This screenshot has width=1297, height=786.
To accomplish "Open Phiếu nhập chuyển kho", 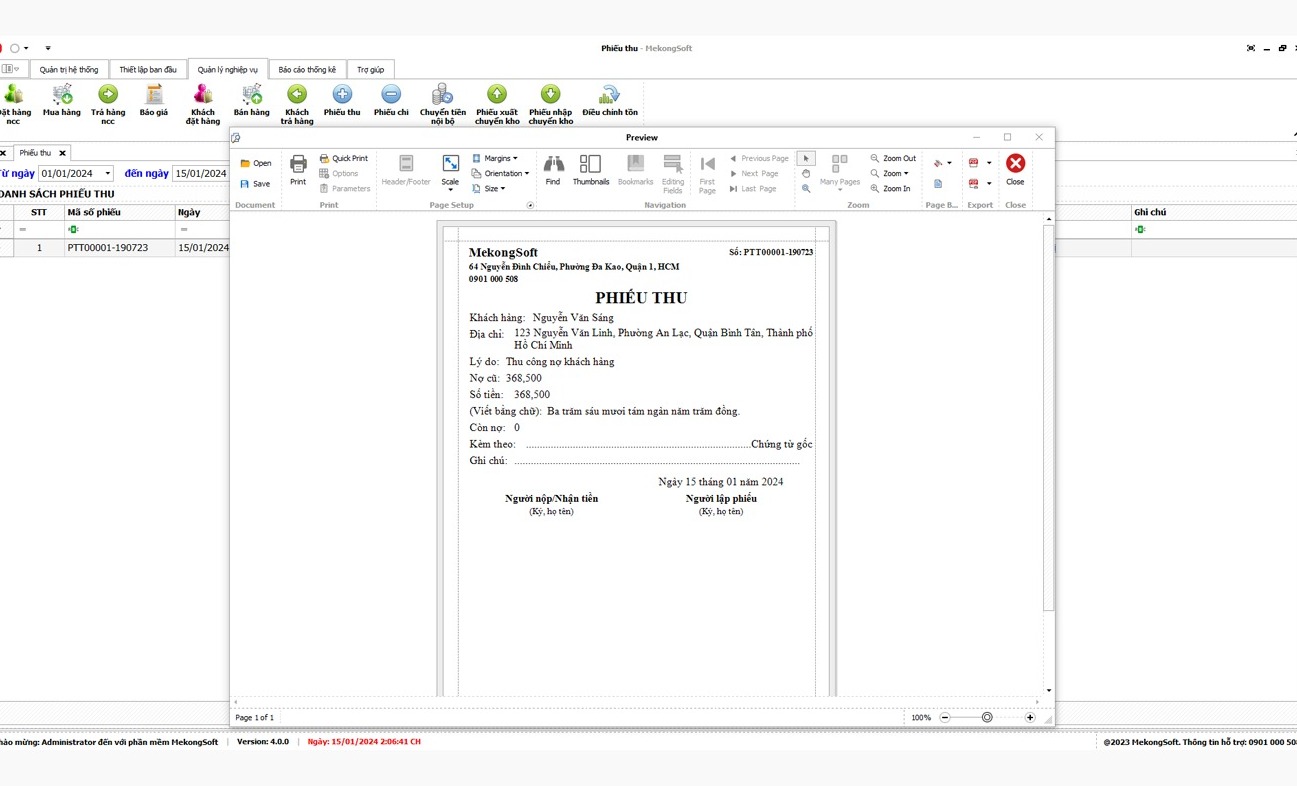I will click(551, 104).
